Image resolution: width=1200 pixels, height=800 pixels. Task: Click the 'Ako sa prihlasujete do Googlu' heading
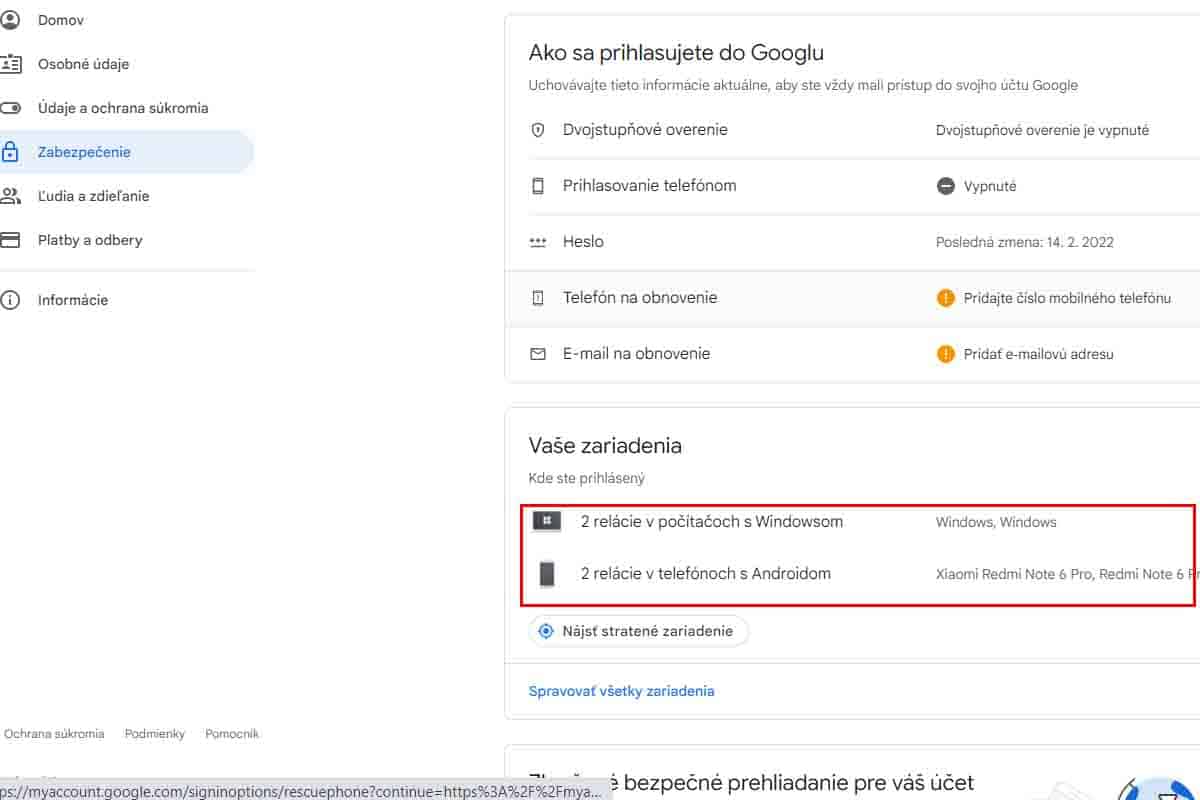pyautogui.click(x=676, y=53)
